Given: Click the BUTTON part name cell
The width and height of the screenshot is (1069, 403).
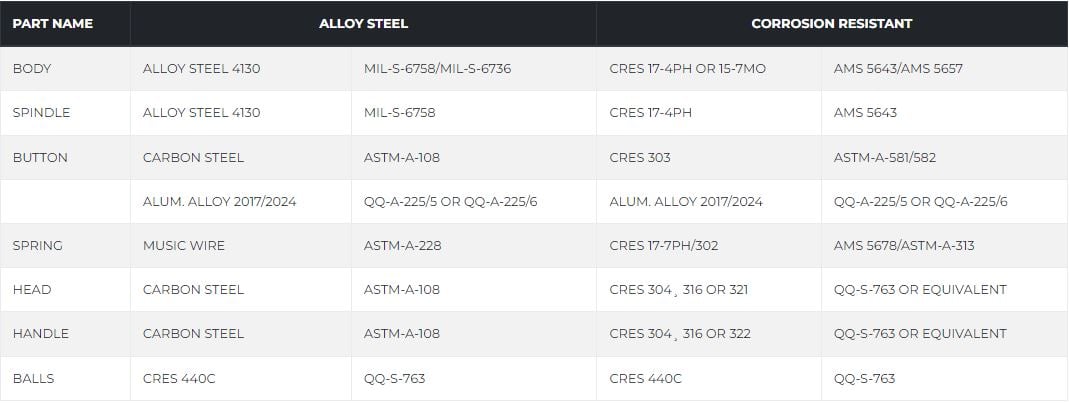Looking at the screenshot, I should coord(40,157).
